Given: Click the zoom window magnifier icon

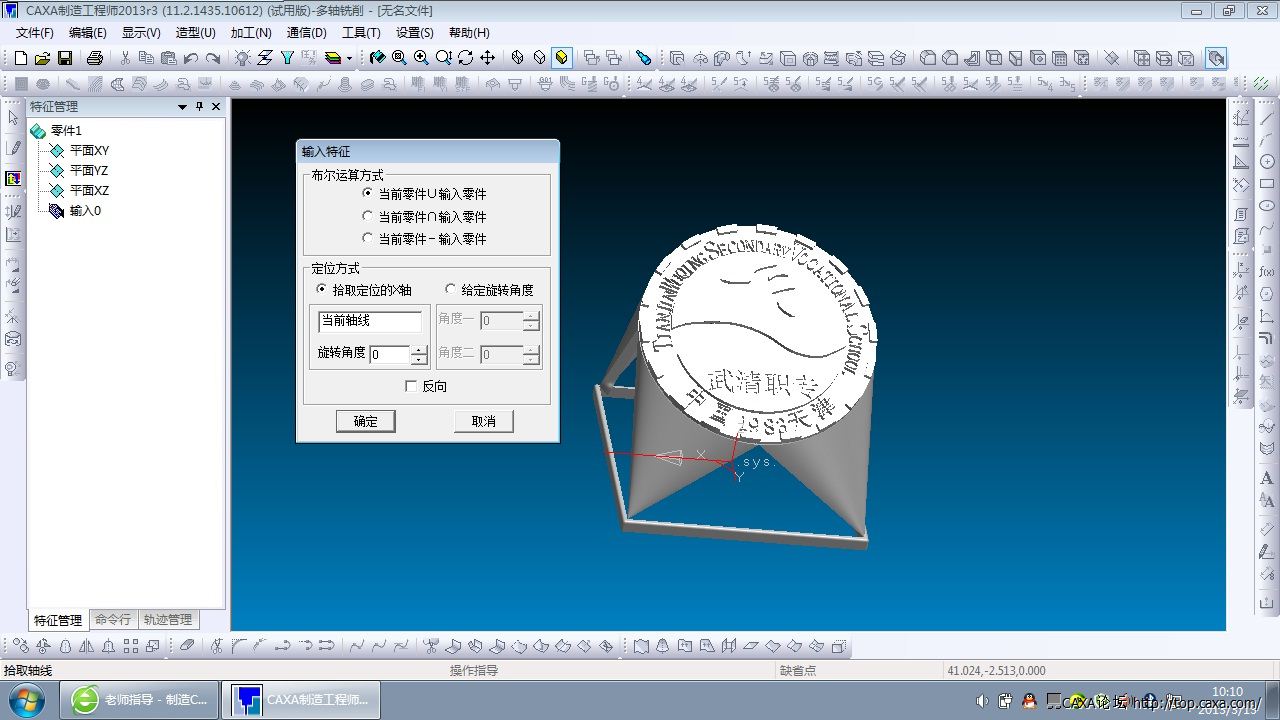Looking at the screenshot, I should [x=399, y=58].
